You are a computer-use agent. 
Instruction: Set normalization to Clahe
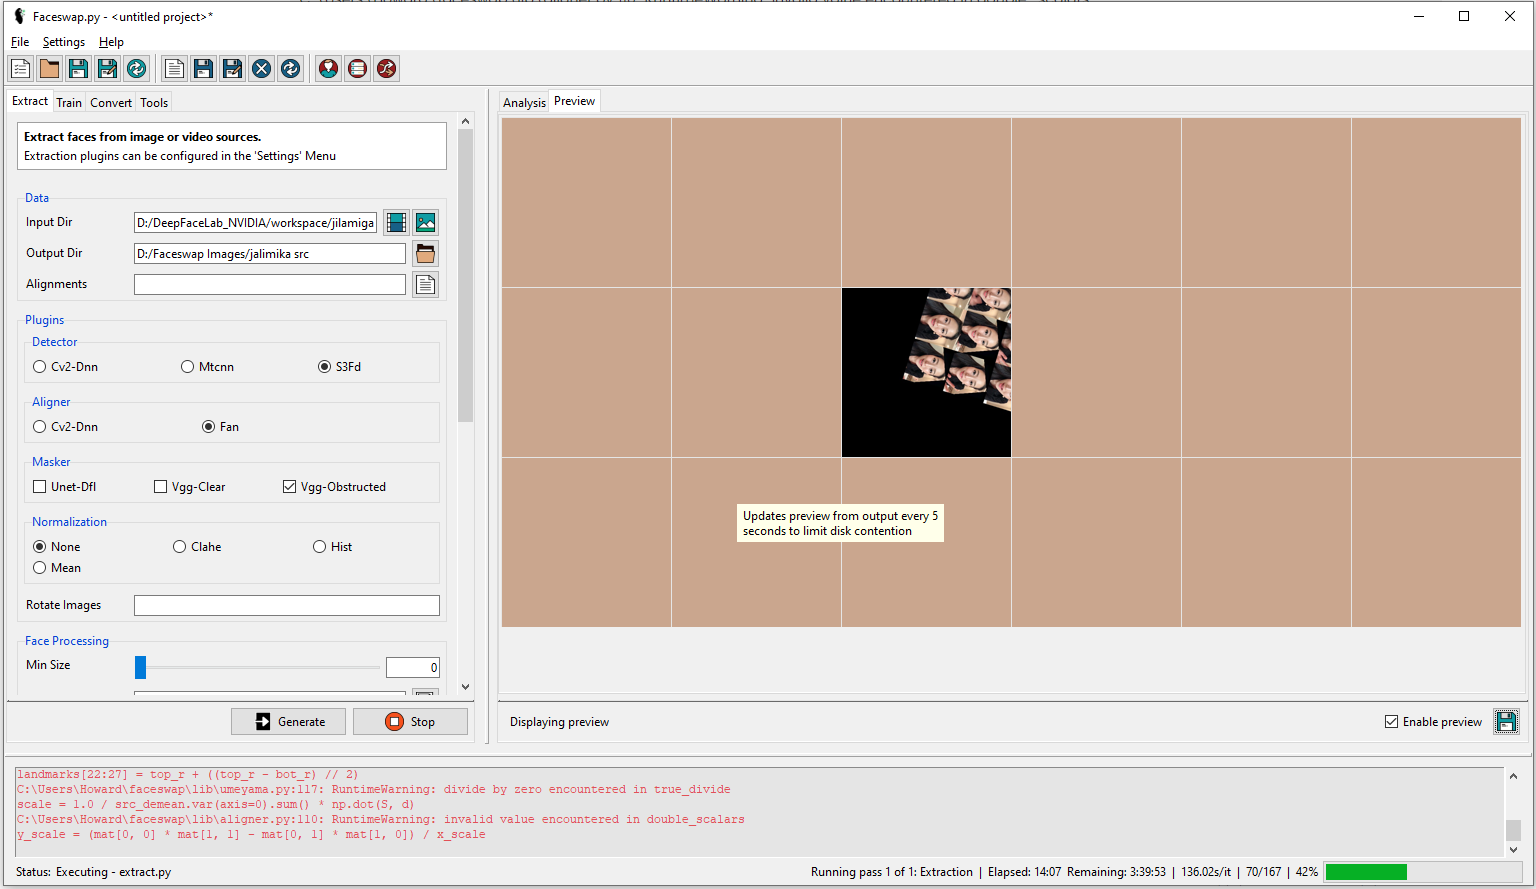coord(197,547)
